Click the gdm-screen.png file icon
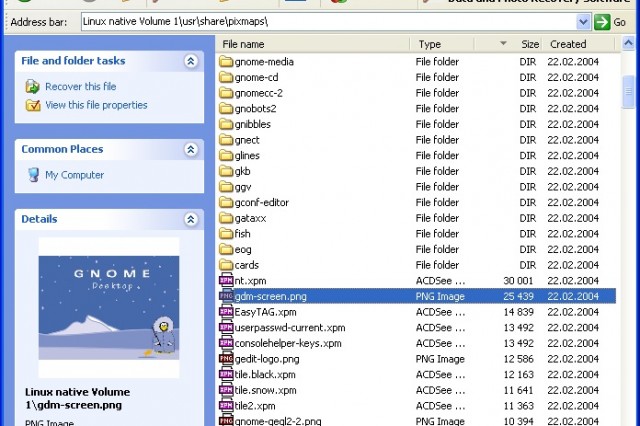 [x=226, y=296]
